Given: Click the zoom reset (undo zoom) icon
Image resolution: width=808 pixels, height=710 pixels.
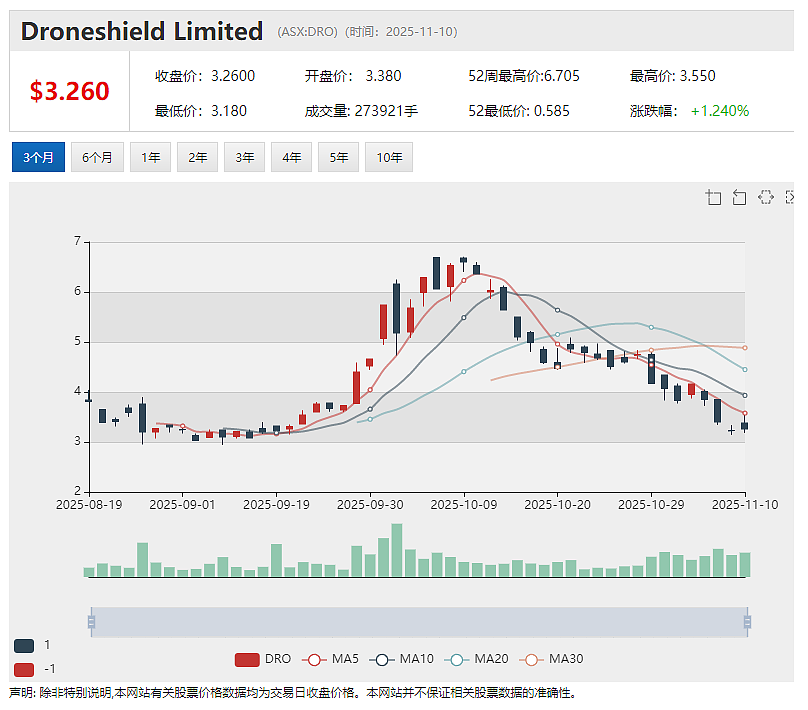Looking at the screenshot, I should (x=739, y=197).
